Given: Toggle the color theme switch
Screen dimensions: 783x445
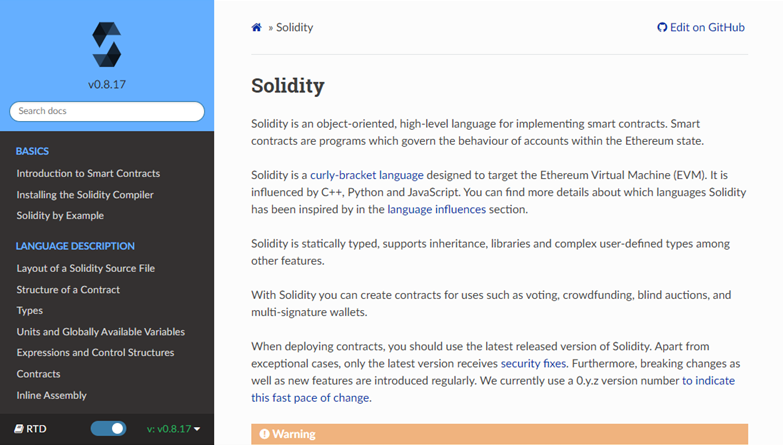Looking at the screenshot, I should pyautogui.click(x=108, y=429).
